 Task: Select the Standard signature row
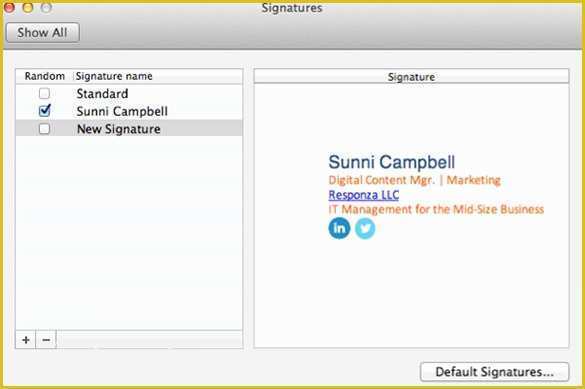tap(129, 94)
